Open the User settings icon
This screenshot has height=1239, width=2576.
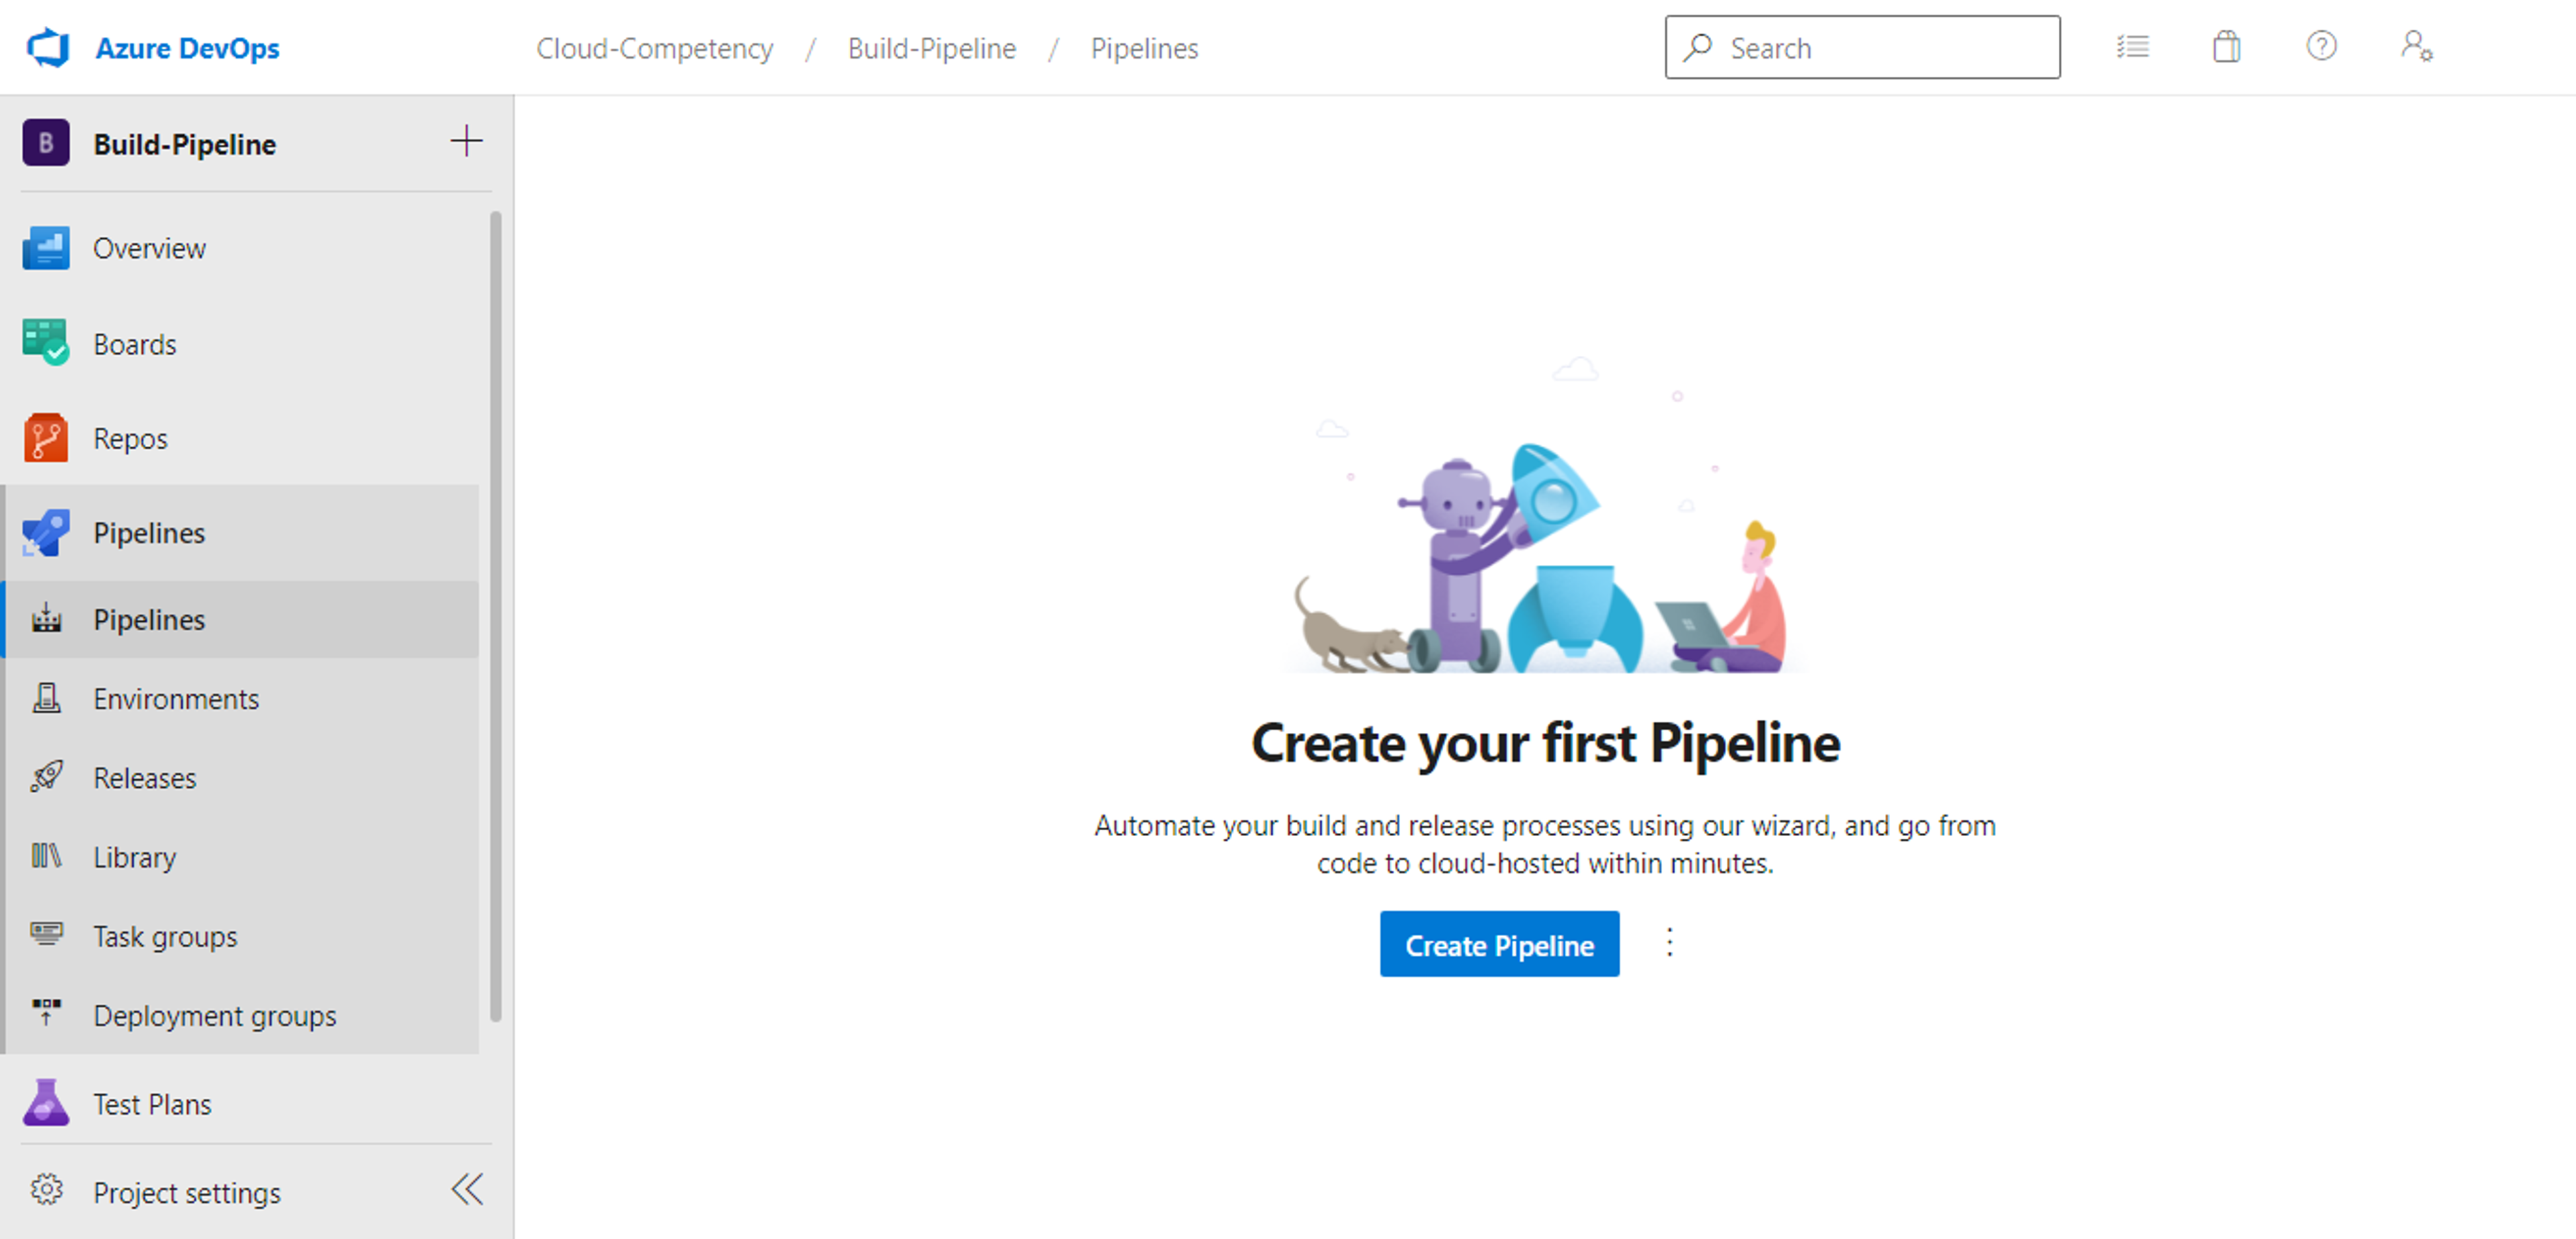click(2416, 46)
